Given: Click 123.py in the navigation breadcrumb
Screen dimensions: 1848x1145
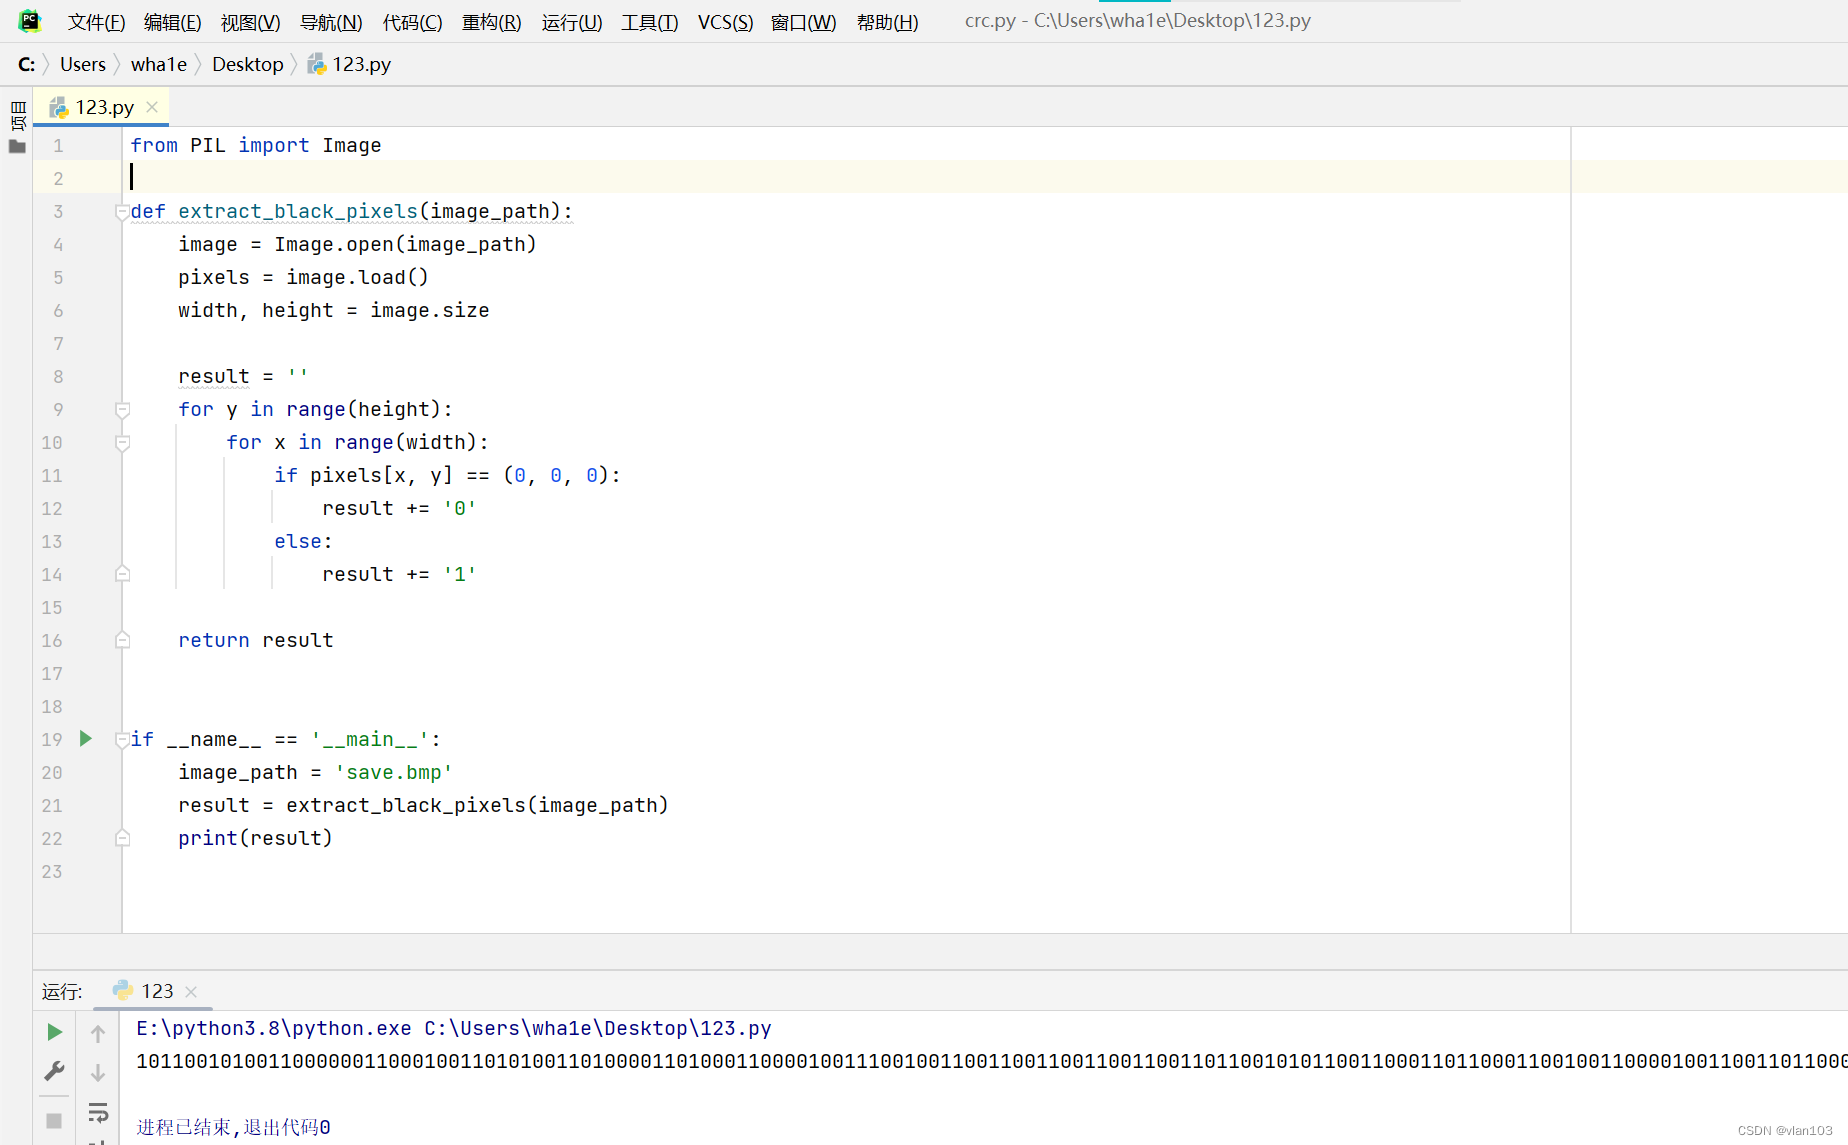Looking at the screenshot, I should [360, 65].
